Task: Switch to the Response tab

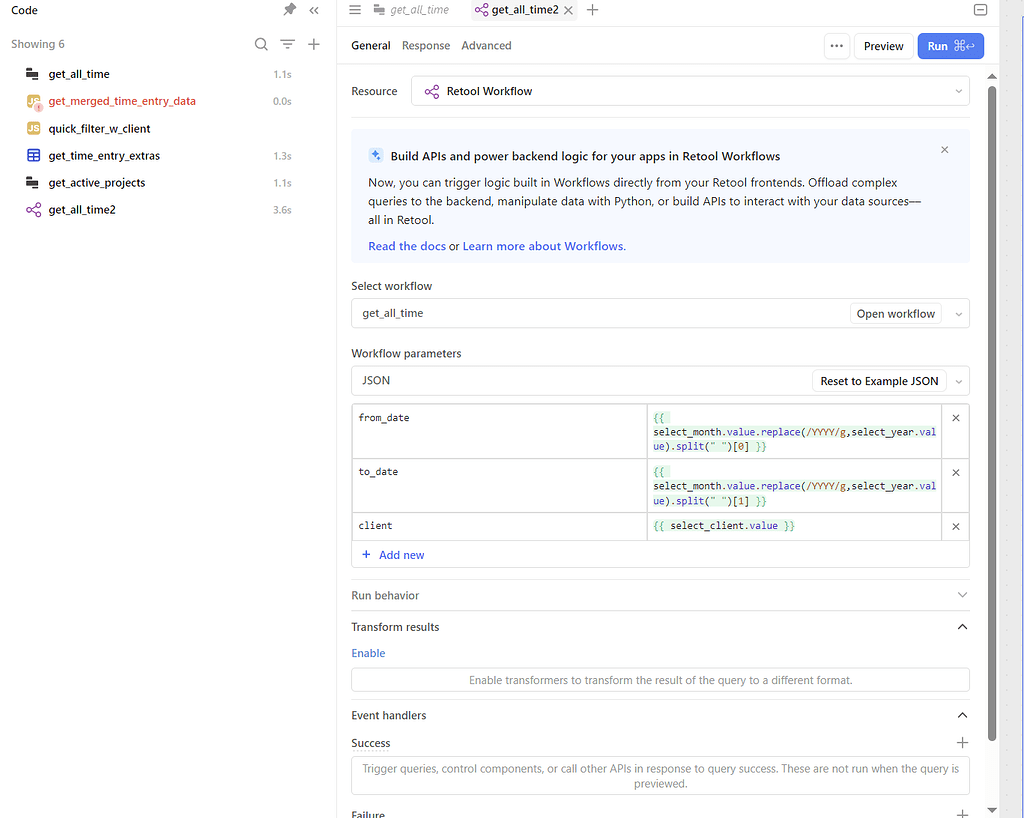Action: click(x=425, y=45)
